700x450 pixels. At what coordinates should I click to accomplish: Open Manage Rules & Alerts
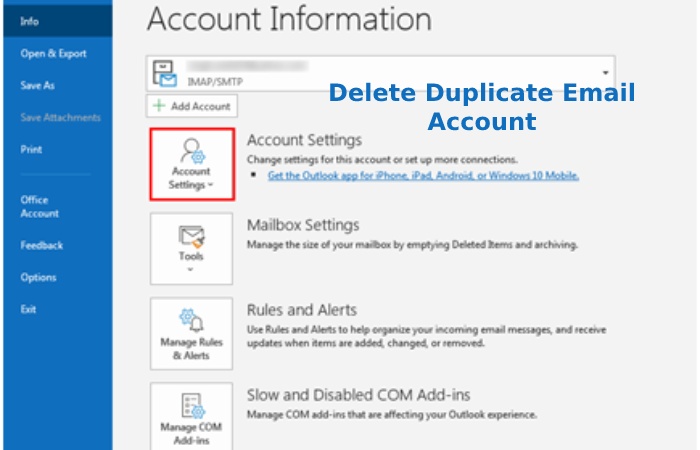click(192, 333)
